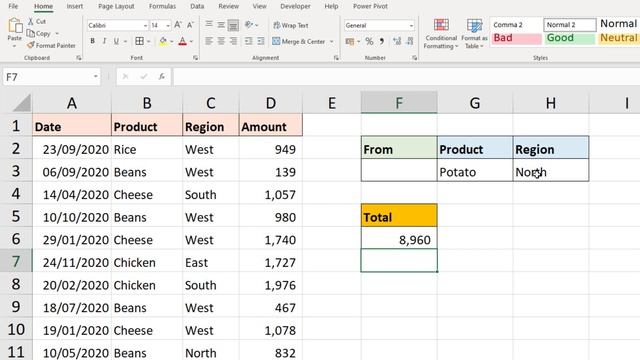The image size is (640, 360).
Task: Align text right
Action: point(233,41)
